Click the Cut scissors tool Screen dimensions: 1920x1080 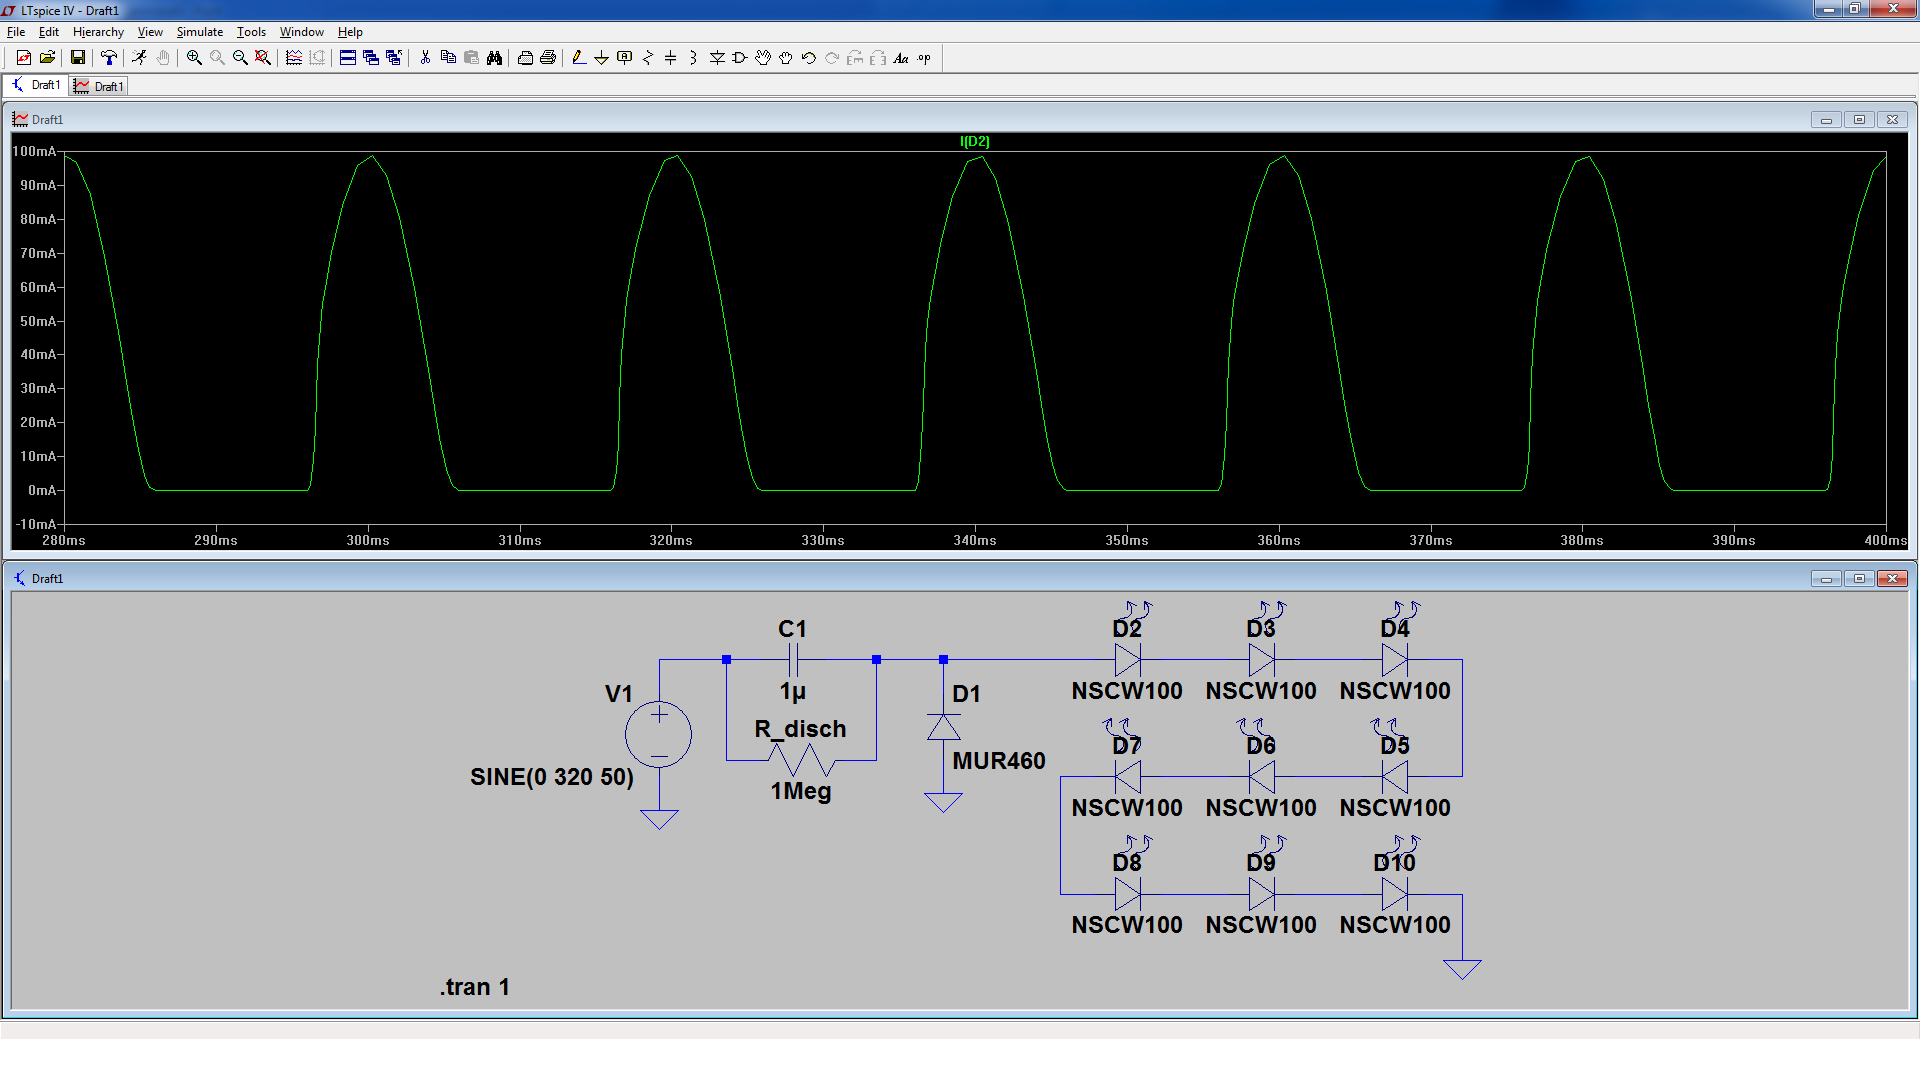[425, 58]
